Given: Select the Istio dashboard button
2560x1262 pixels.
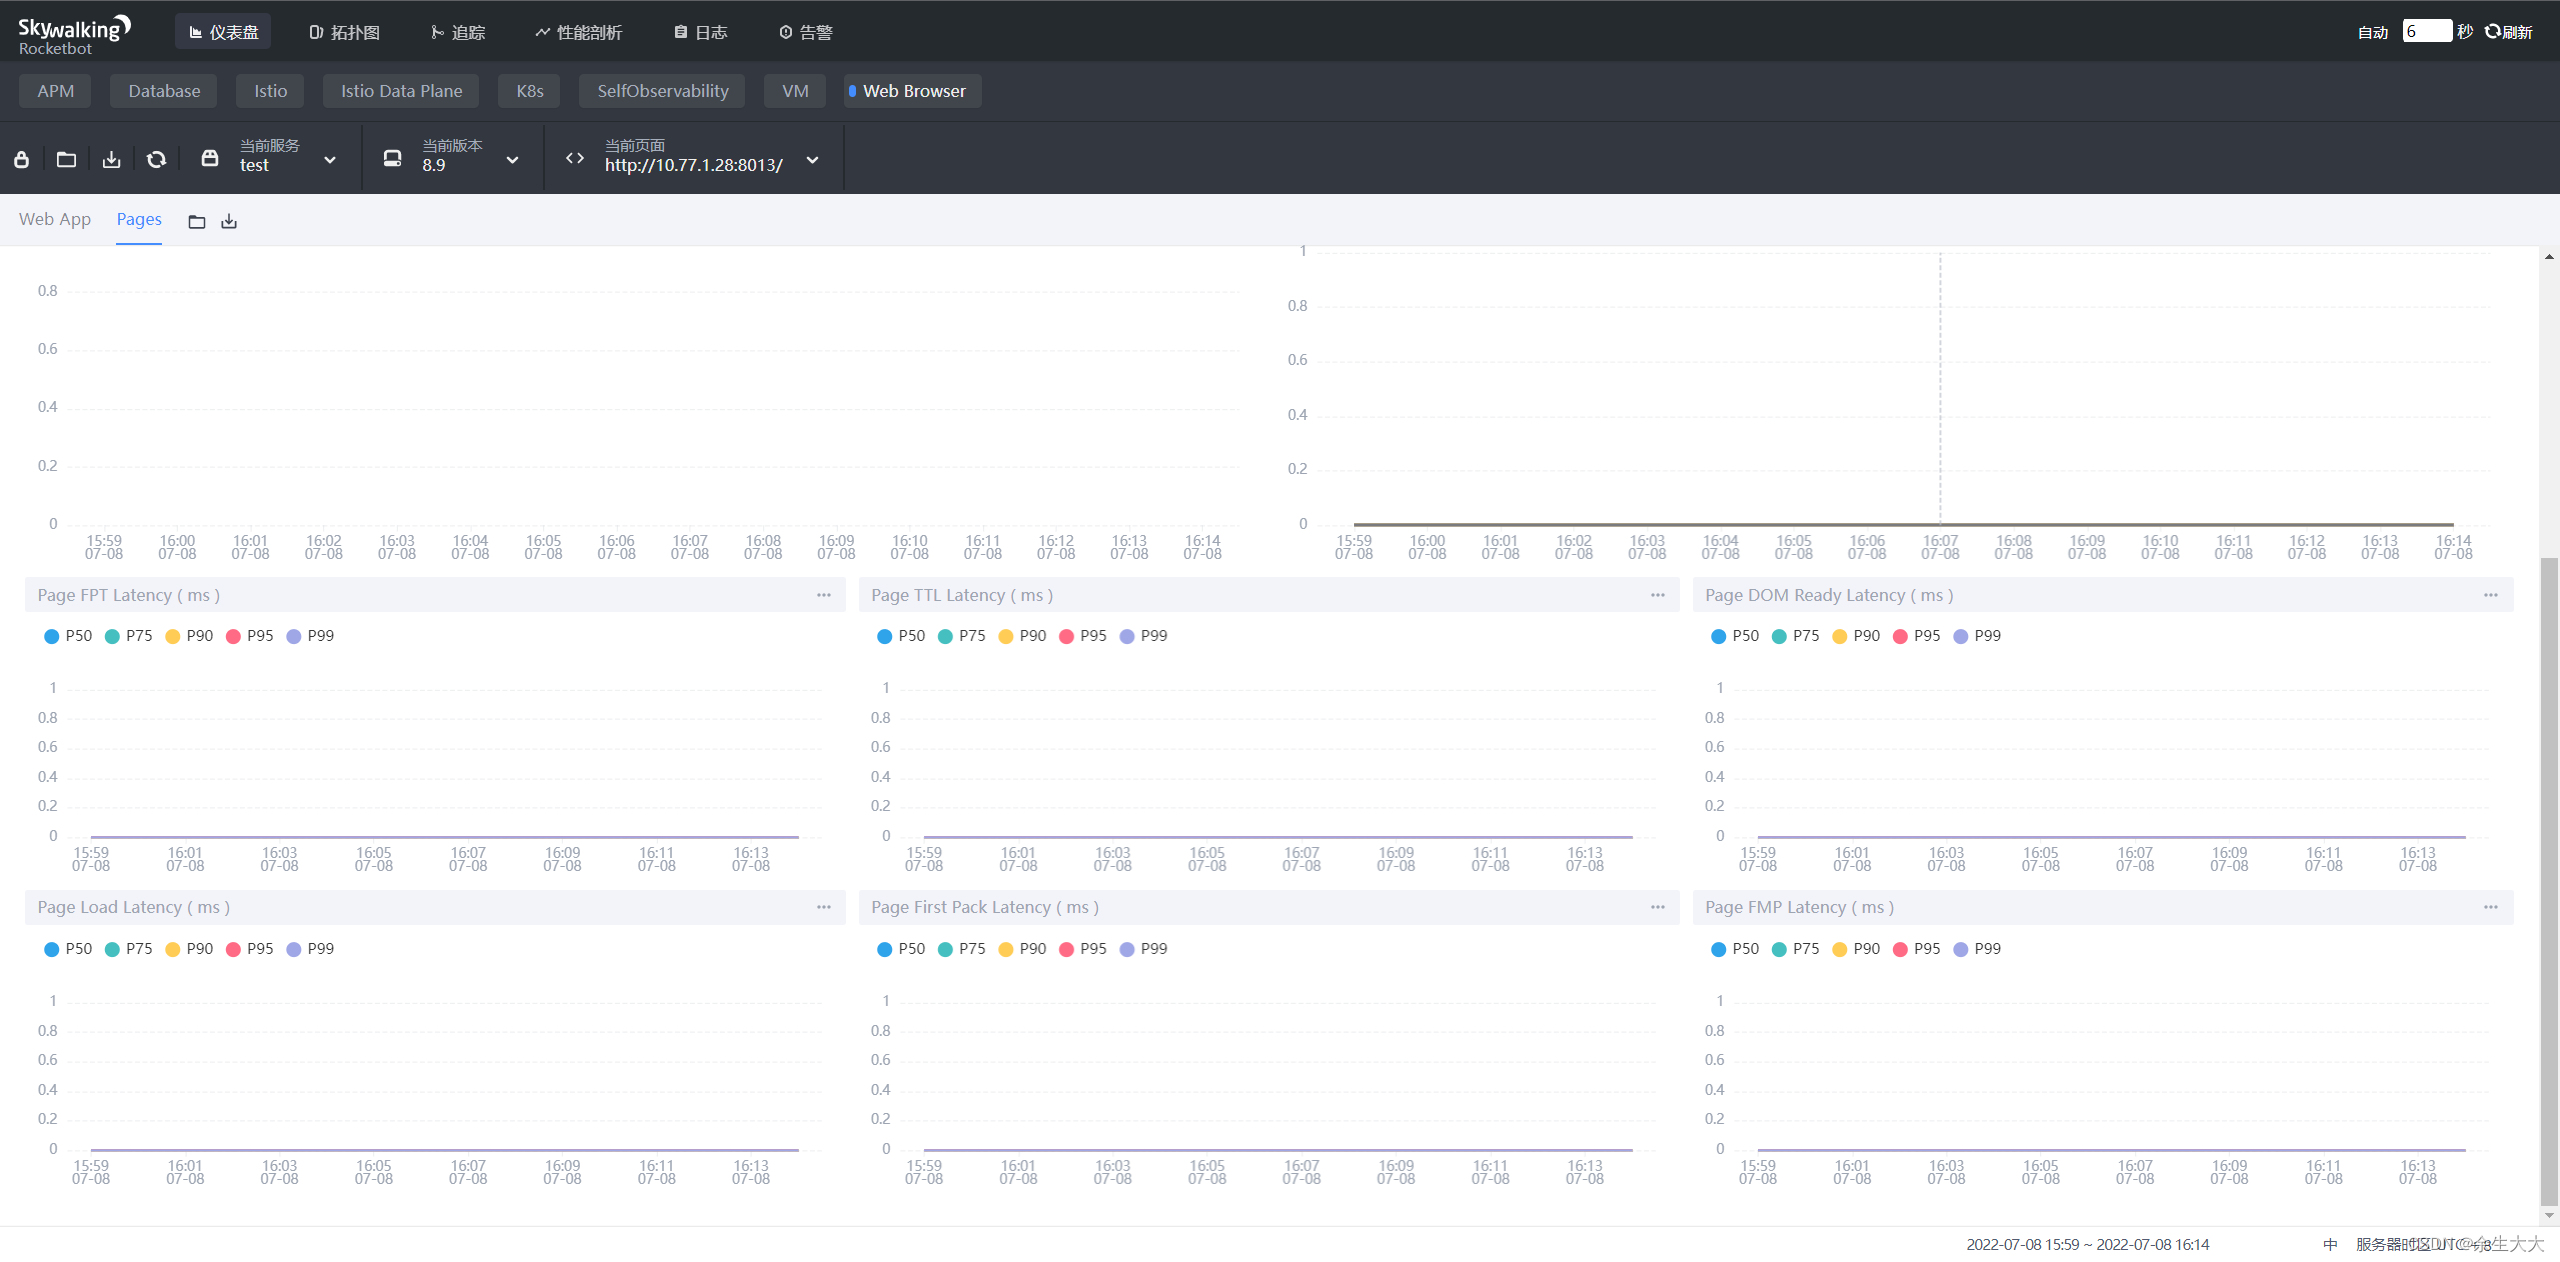Looking at the screenshot, I should [270, 91].
